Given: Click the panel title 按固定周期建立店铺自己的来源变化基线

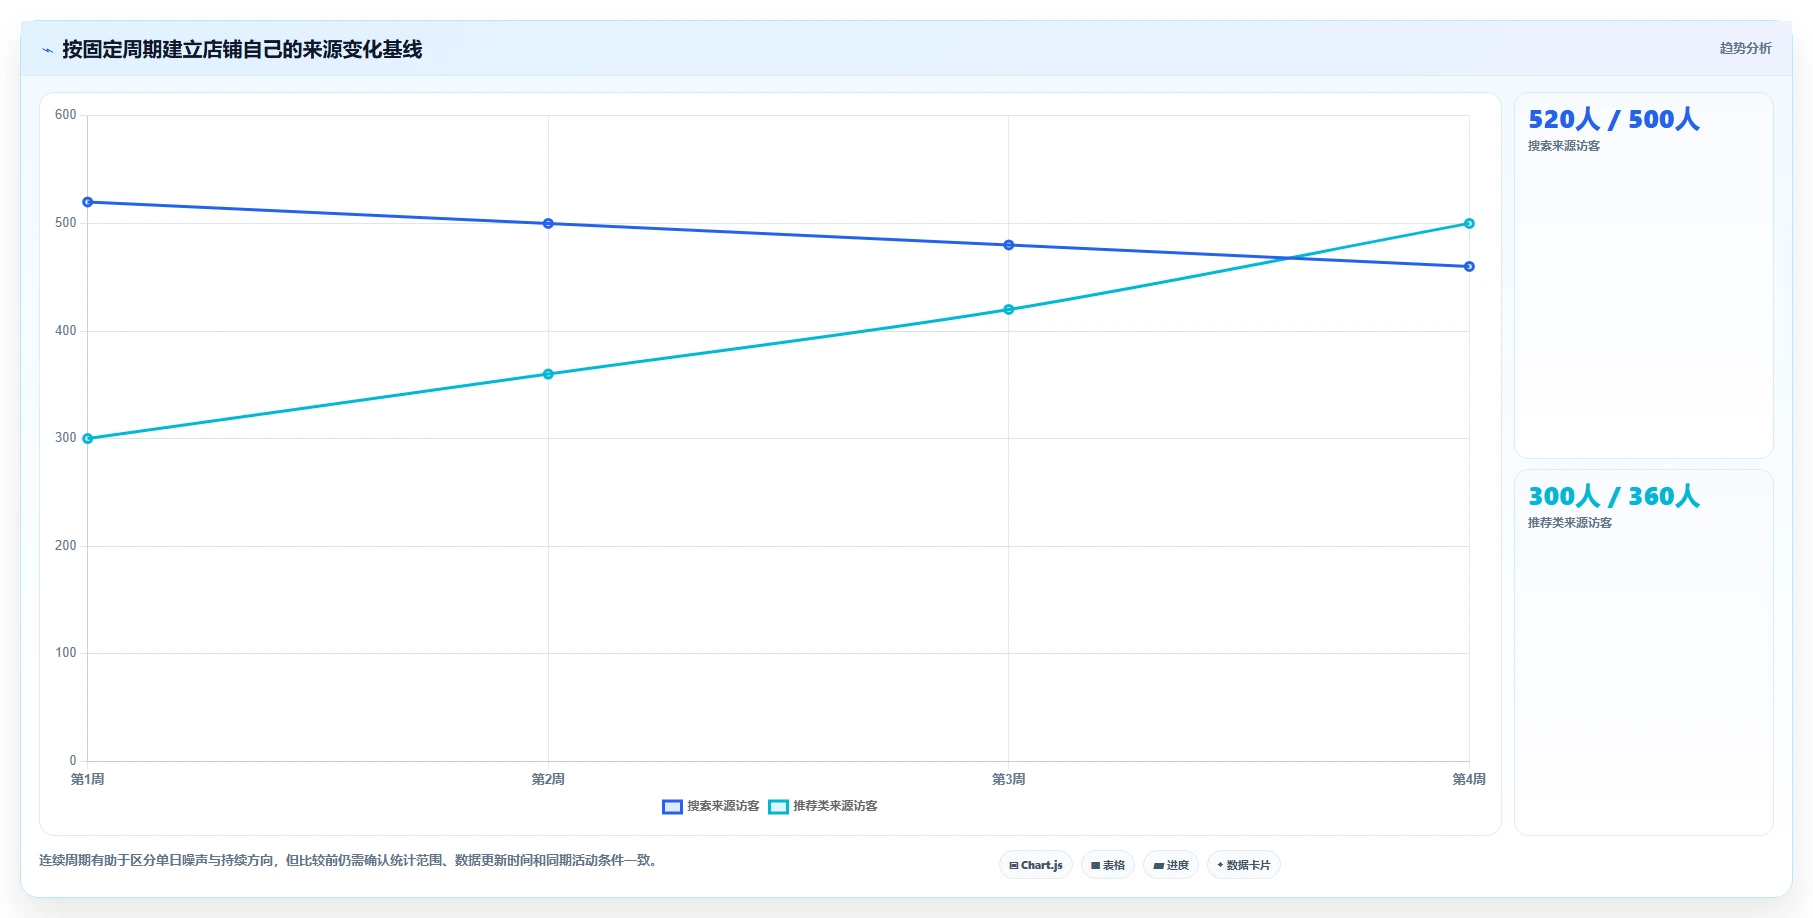Looking at the screenshot, I should pos(242,49).
